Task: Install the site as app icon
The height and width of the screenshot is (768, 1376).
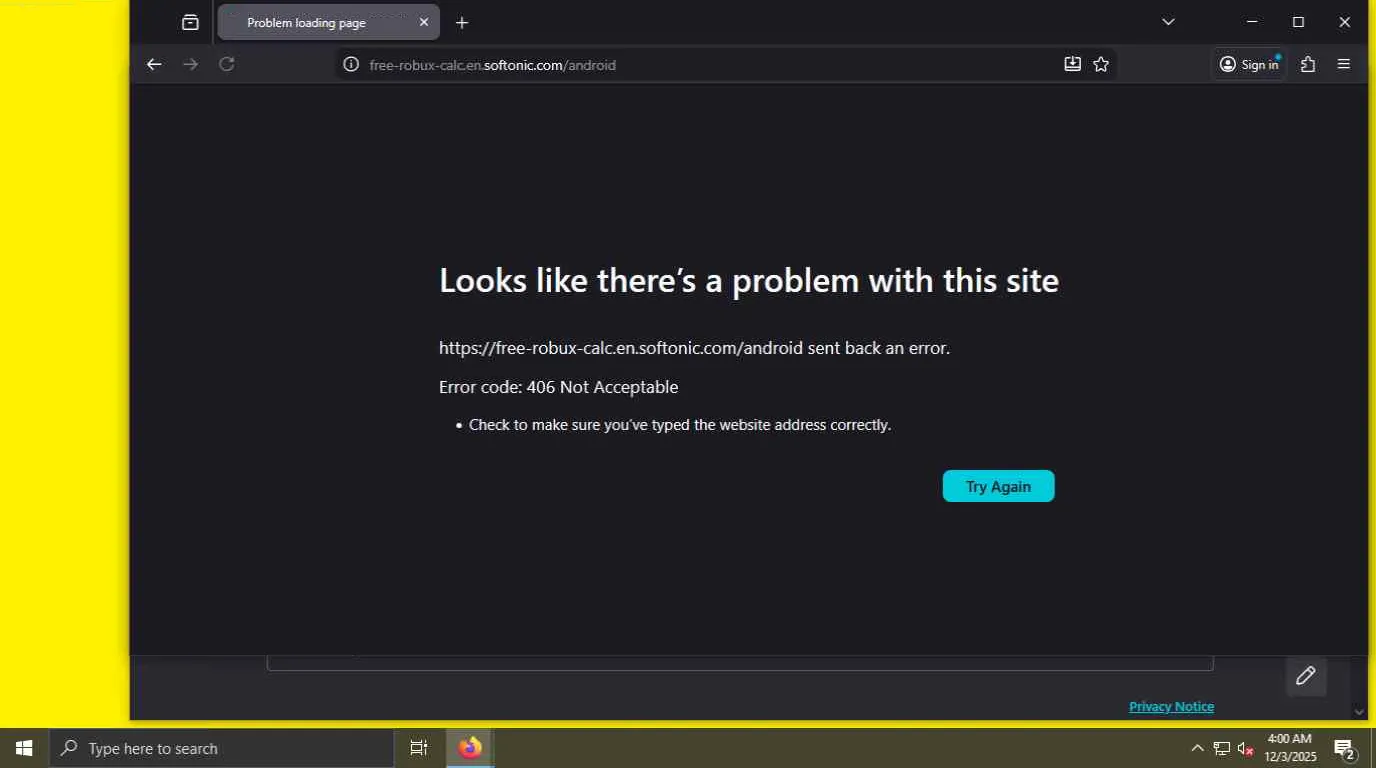Action: tap(1072, 64)
